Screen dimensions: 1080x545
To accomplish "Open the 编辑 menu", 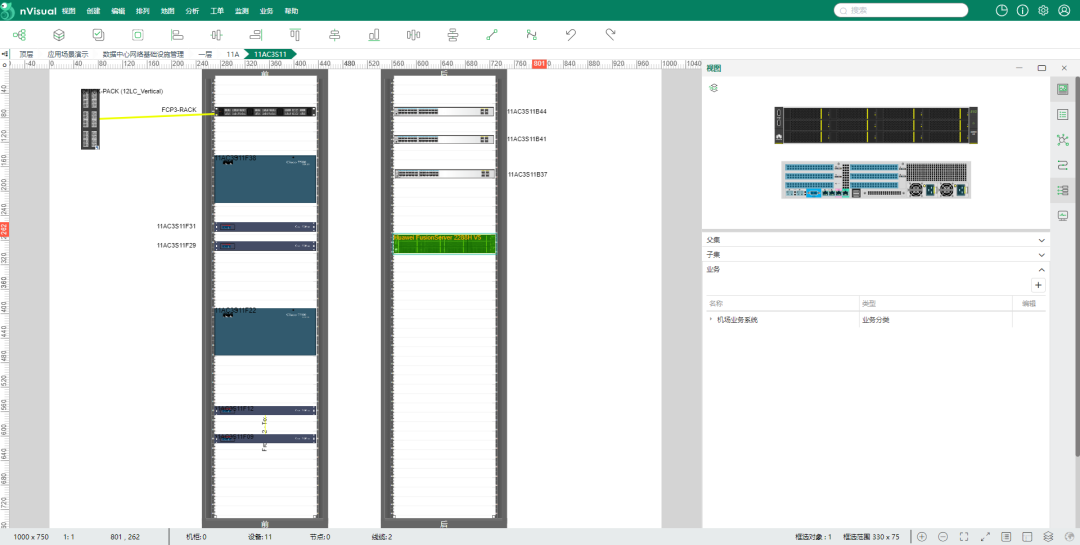I will pos(118,11).
